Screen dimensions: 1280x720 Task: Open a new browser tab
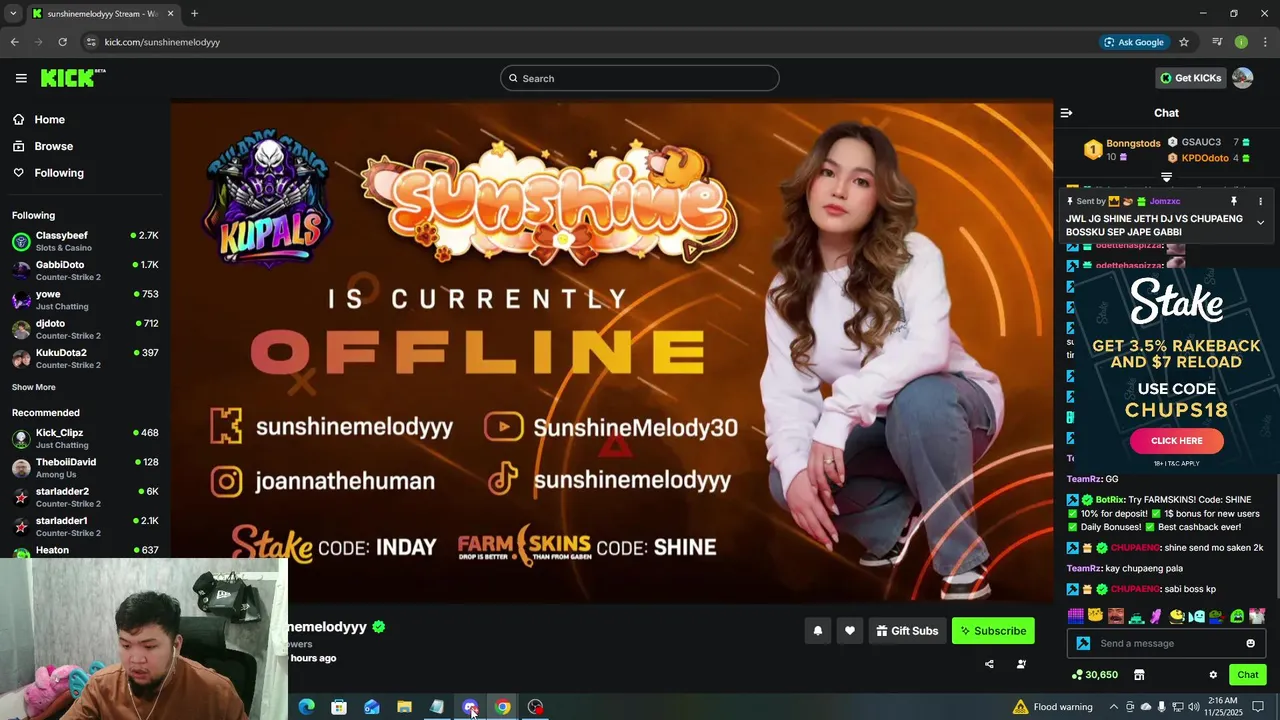[194, 14]
